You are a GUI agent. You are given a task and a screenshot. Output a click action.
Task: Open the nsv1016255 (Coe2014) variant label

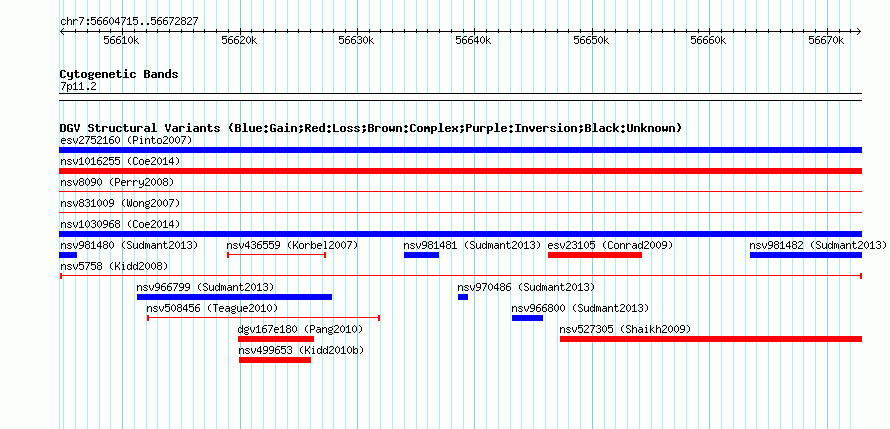[120, 161]
